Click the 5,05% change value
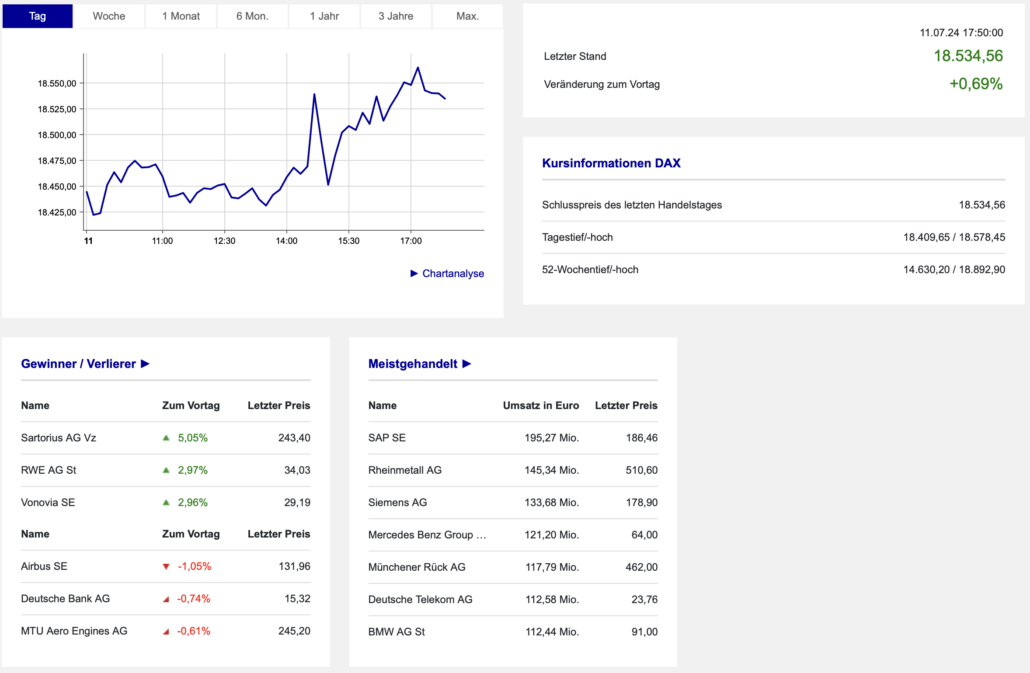This screenshot has width=1030, height=673. [192, 438]
